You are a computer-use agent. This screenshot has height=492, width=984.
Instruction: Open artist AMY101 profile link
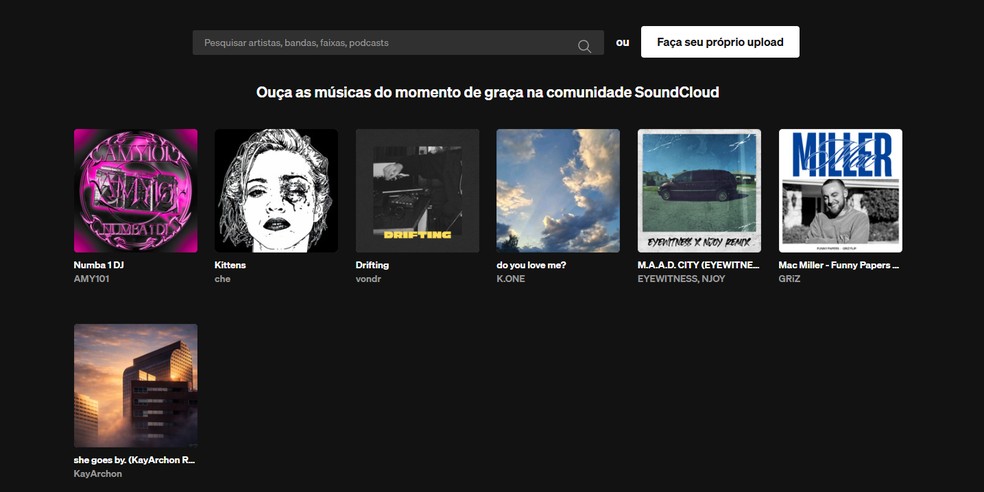point(92,279)
